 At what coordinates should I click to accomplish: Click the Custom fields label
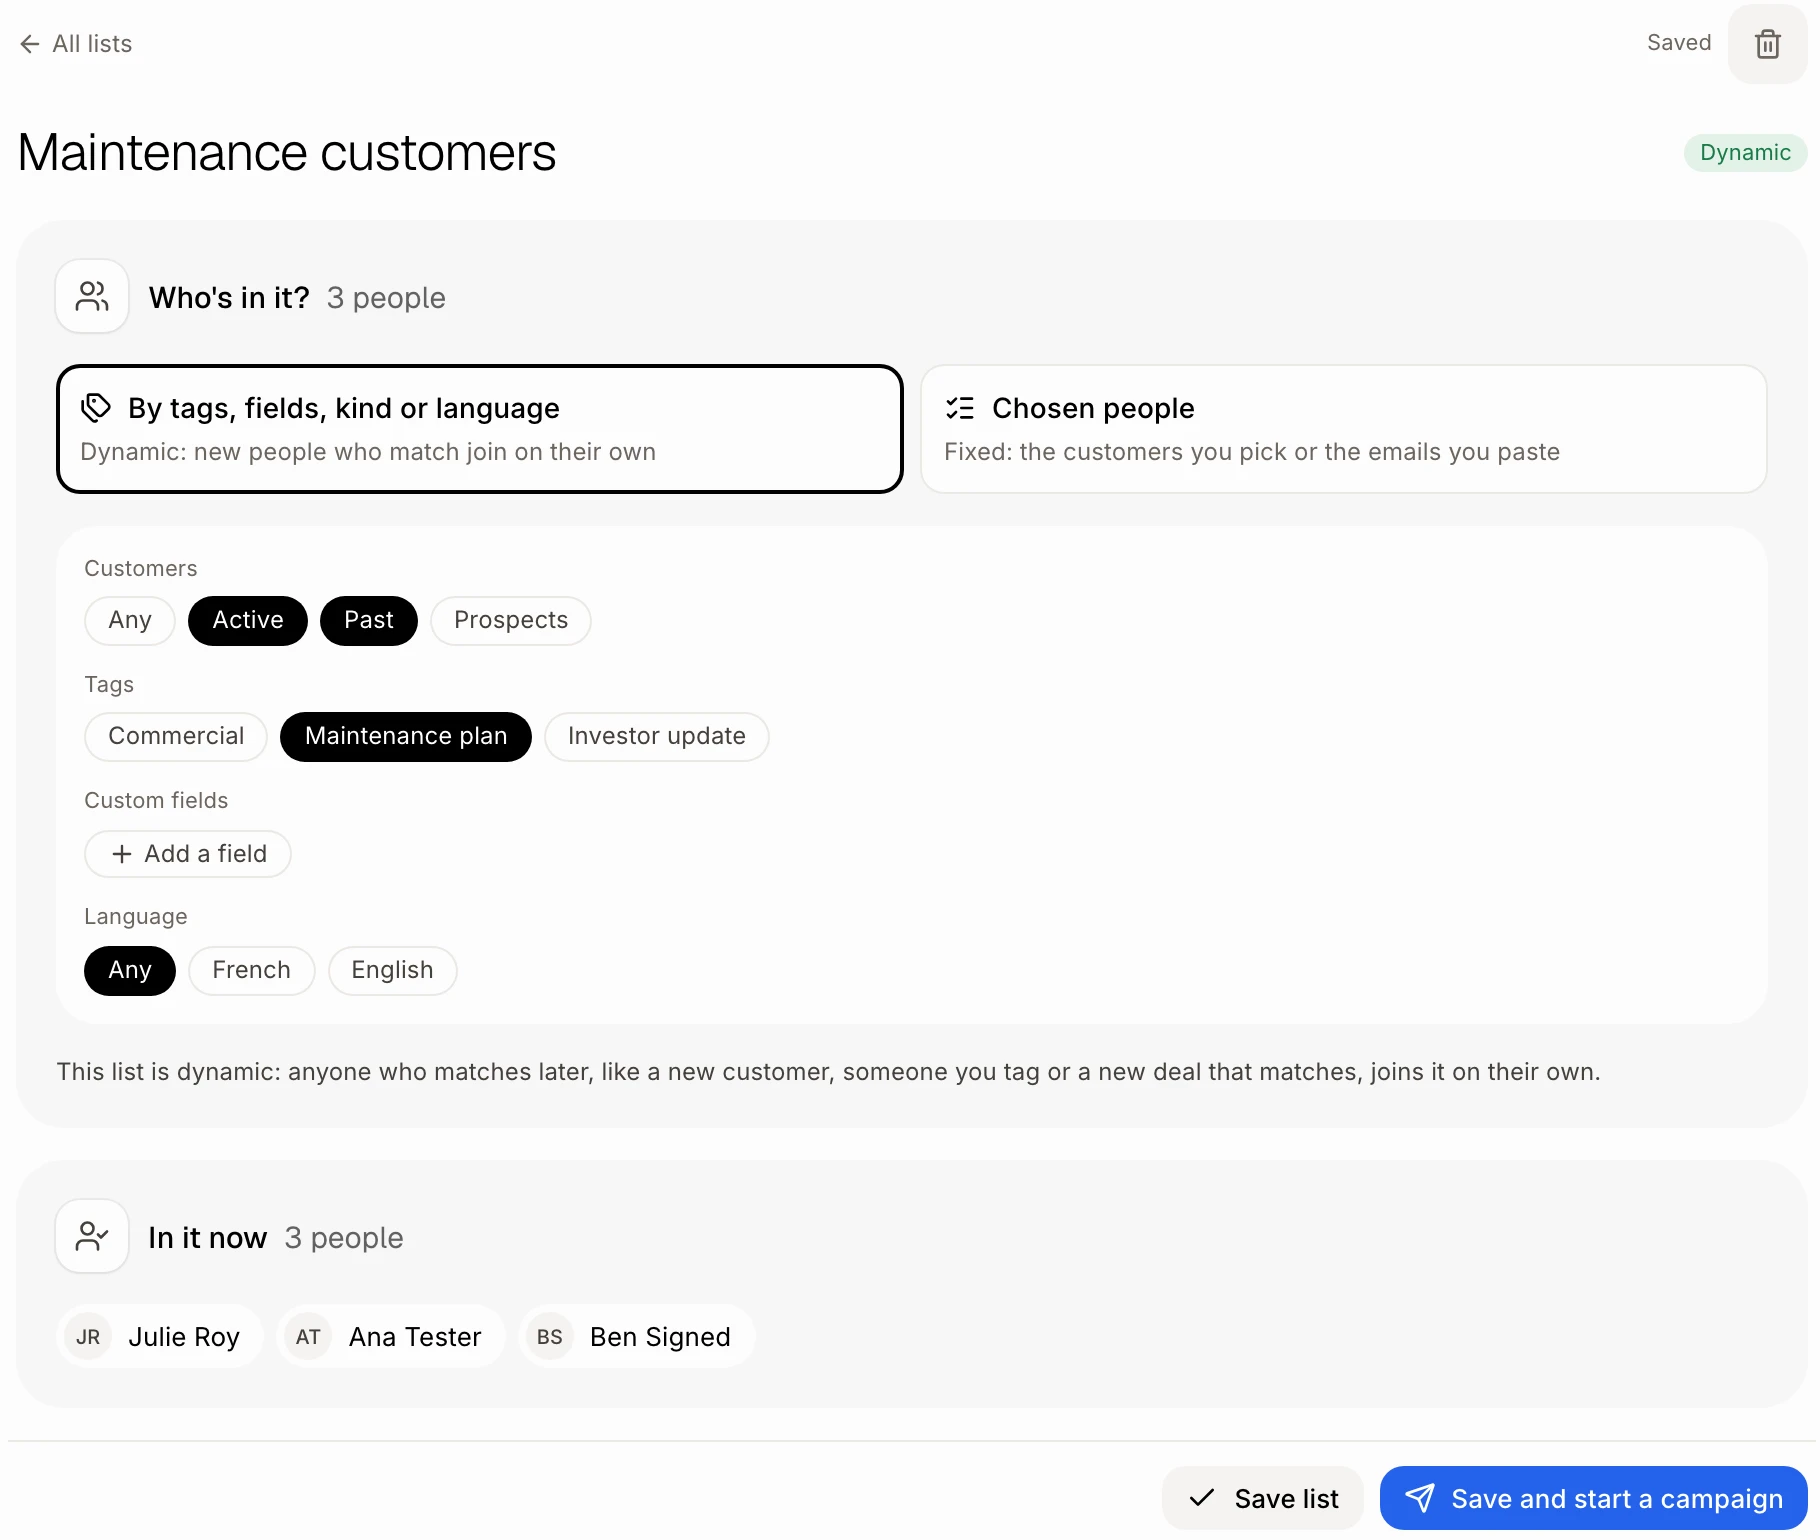pos(156,801)
